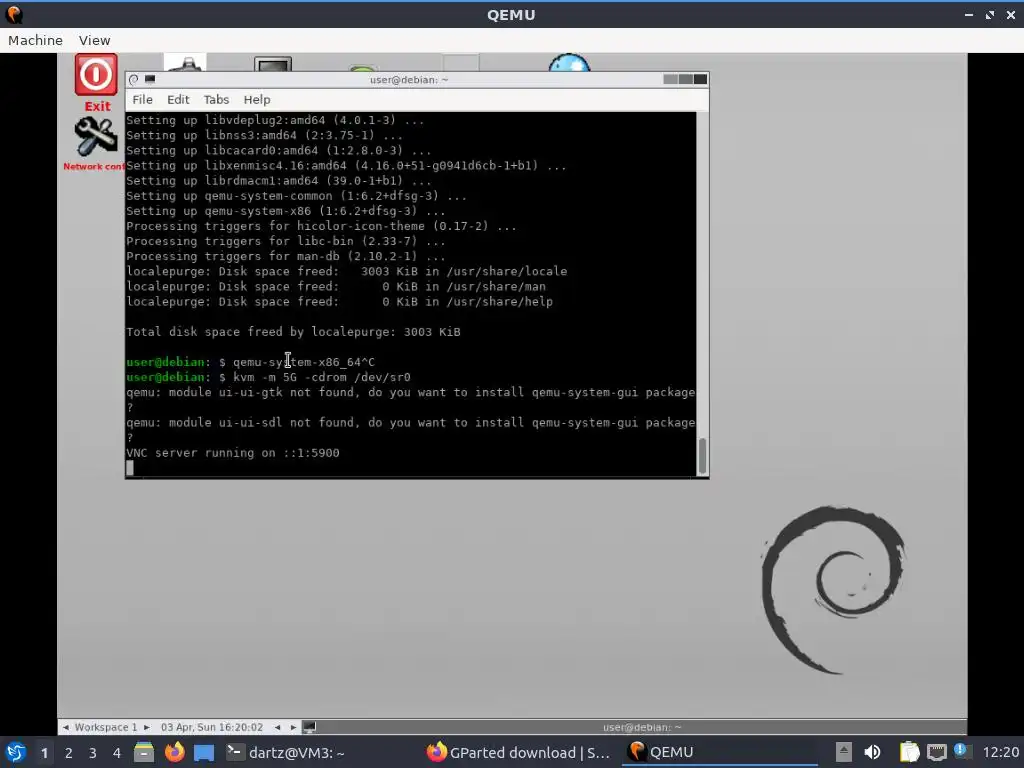Click the Setting up libvdeplug2:amd64 line
Viewport: 1024px width, 768px height.
275,120
